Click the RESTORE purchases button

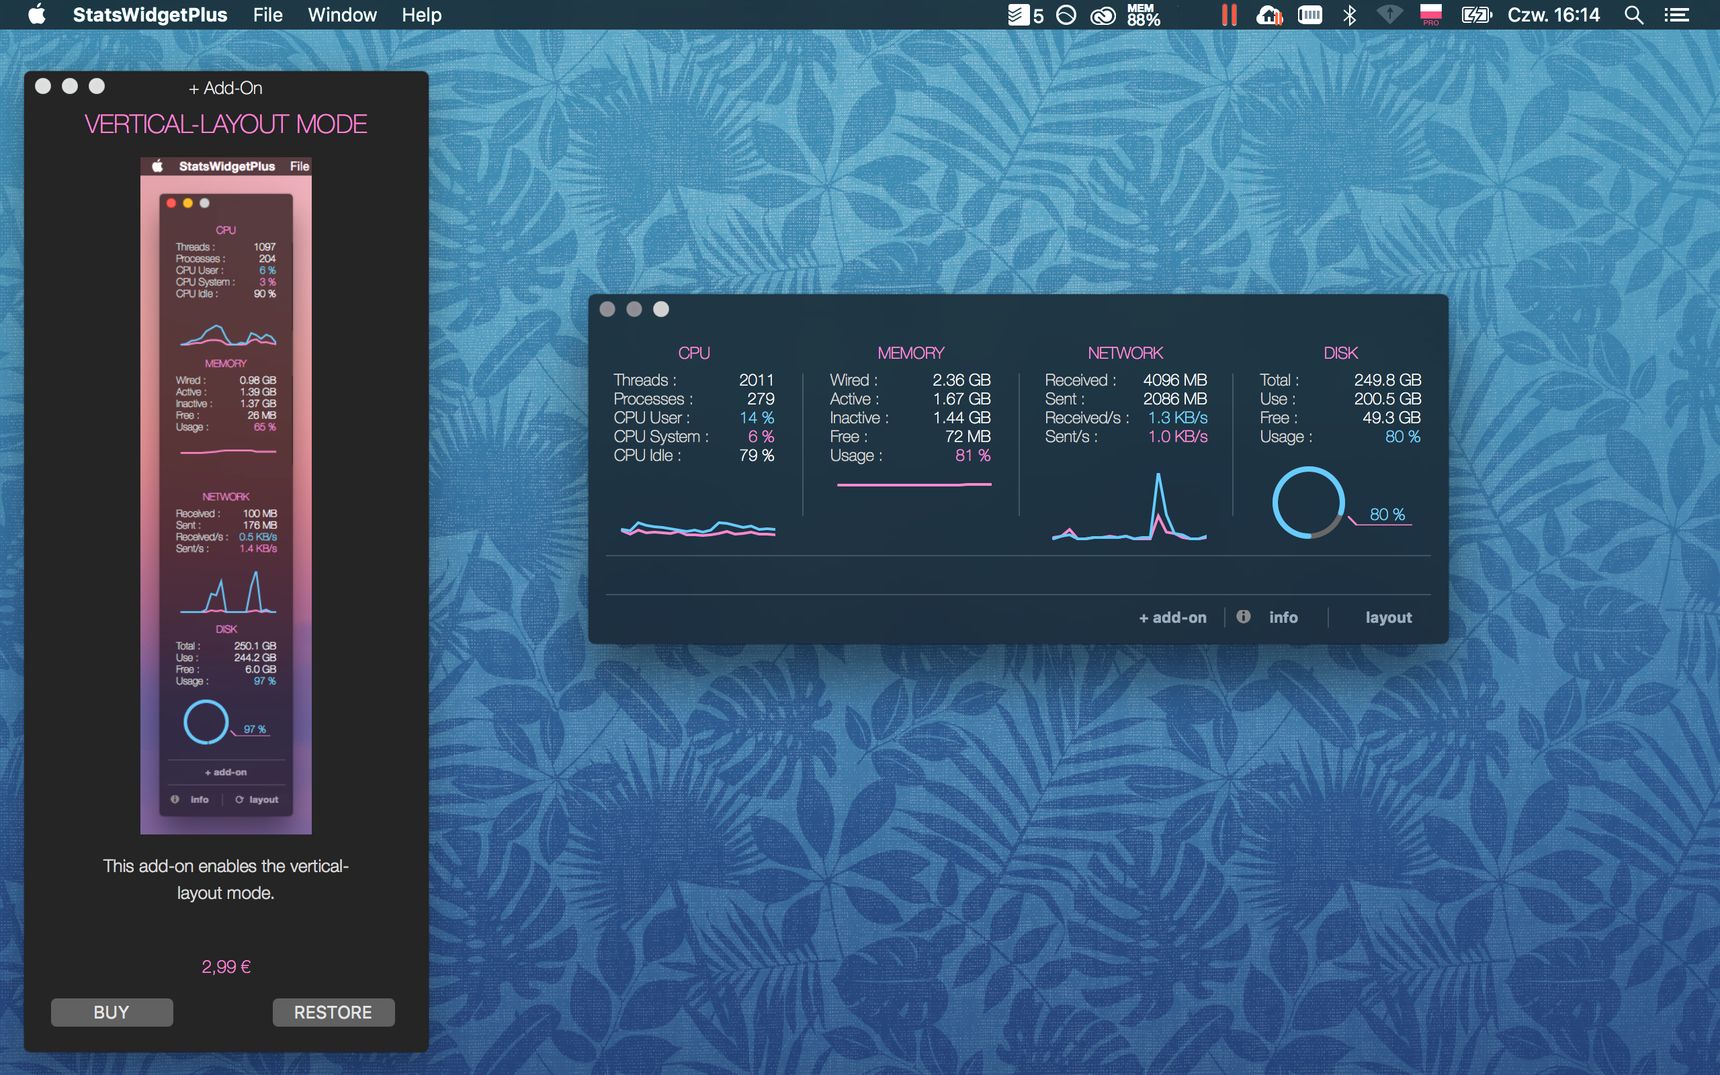pyautogui.click(x=333, y=1012)
